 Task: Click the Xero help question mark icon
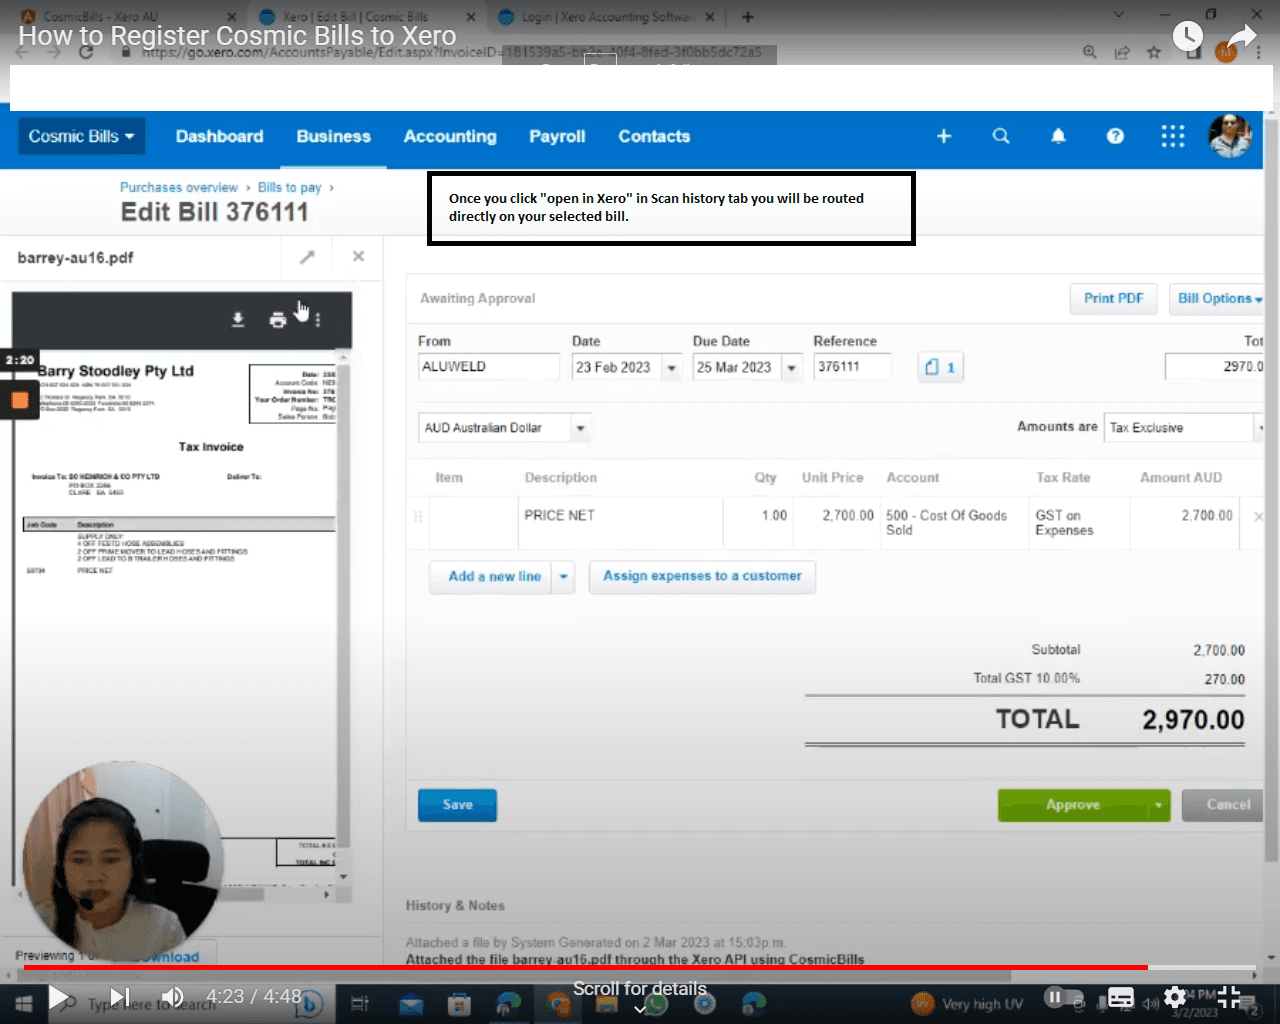(1115, 136)
